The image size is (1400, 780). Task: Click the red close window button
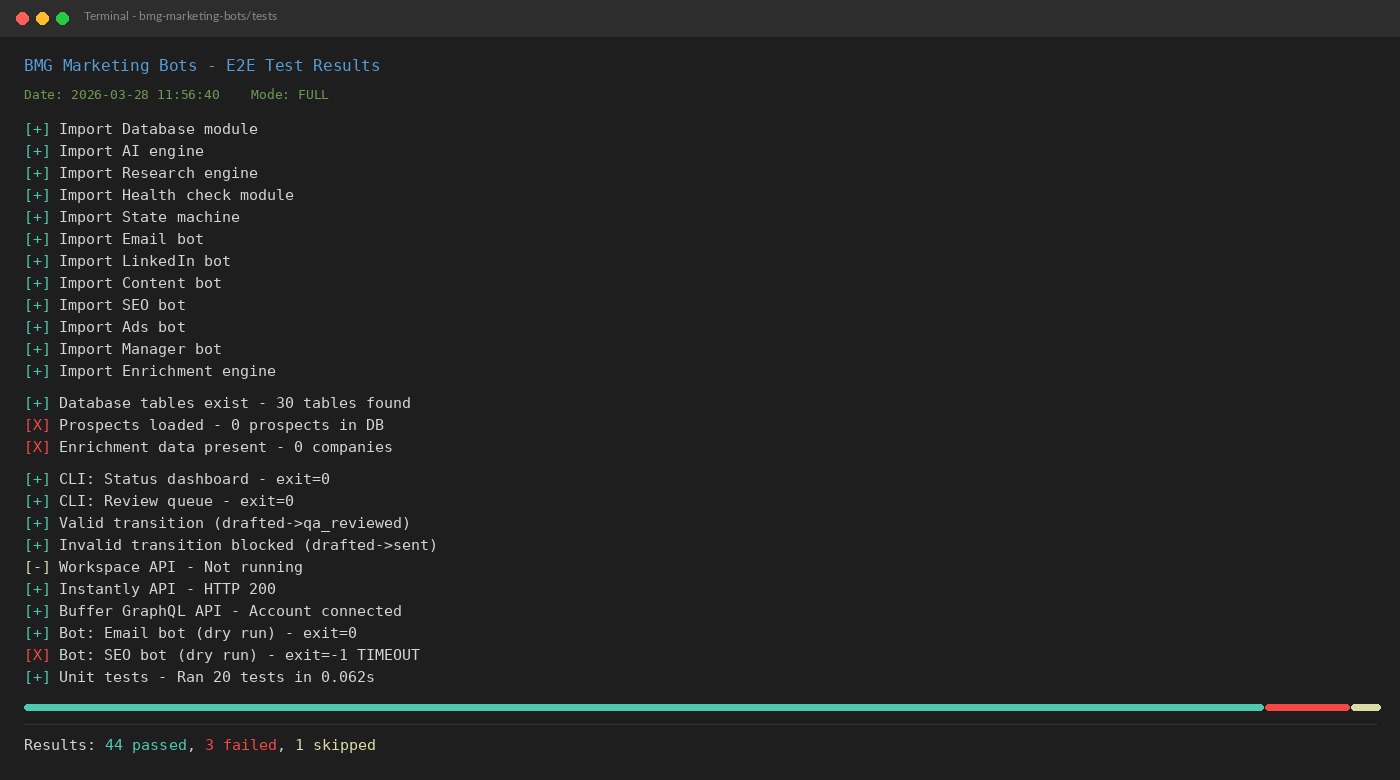[22, 18]
